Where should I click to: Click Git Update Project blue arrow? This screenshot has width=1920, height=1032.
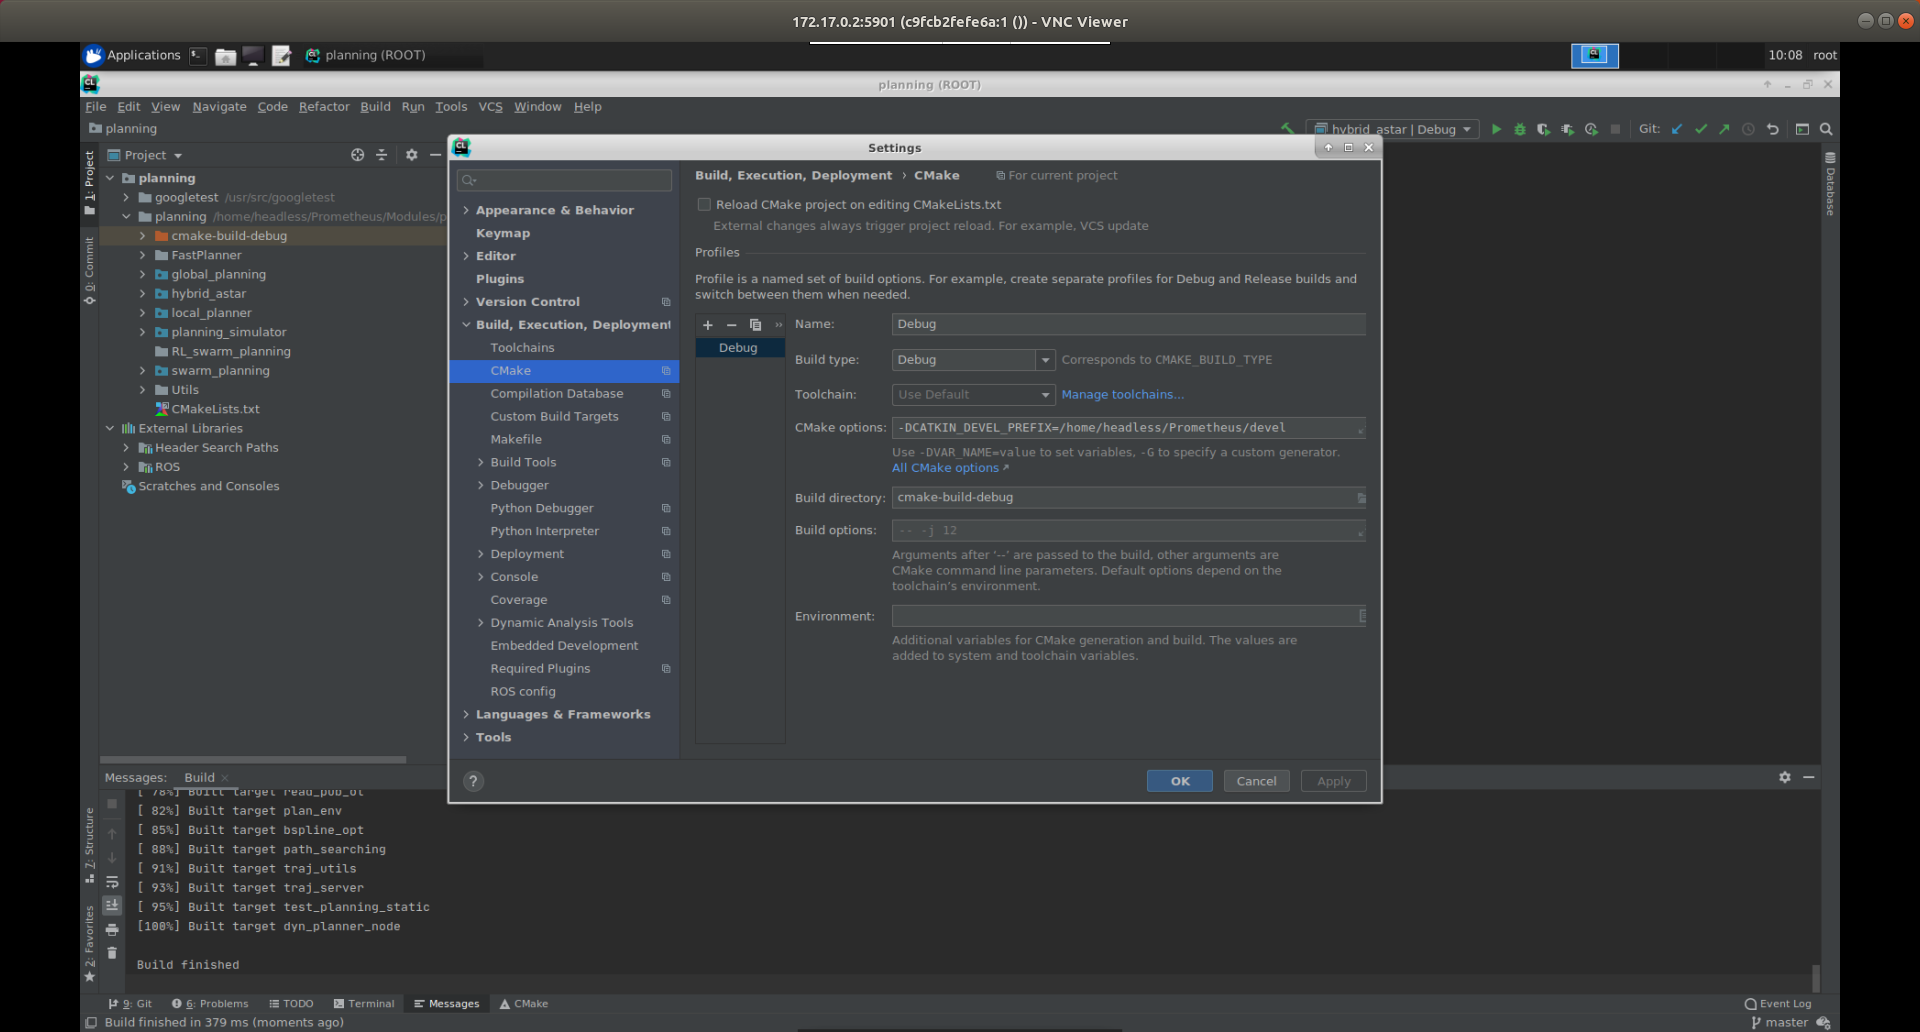1677,129
